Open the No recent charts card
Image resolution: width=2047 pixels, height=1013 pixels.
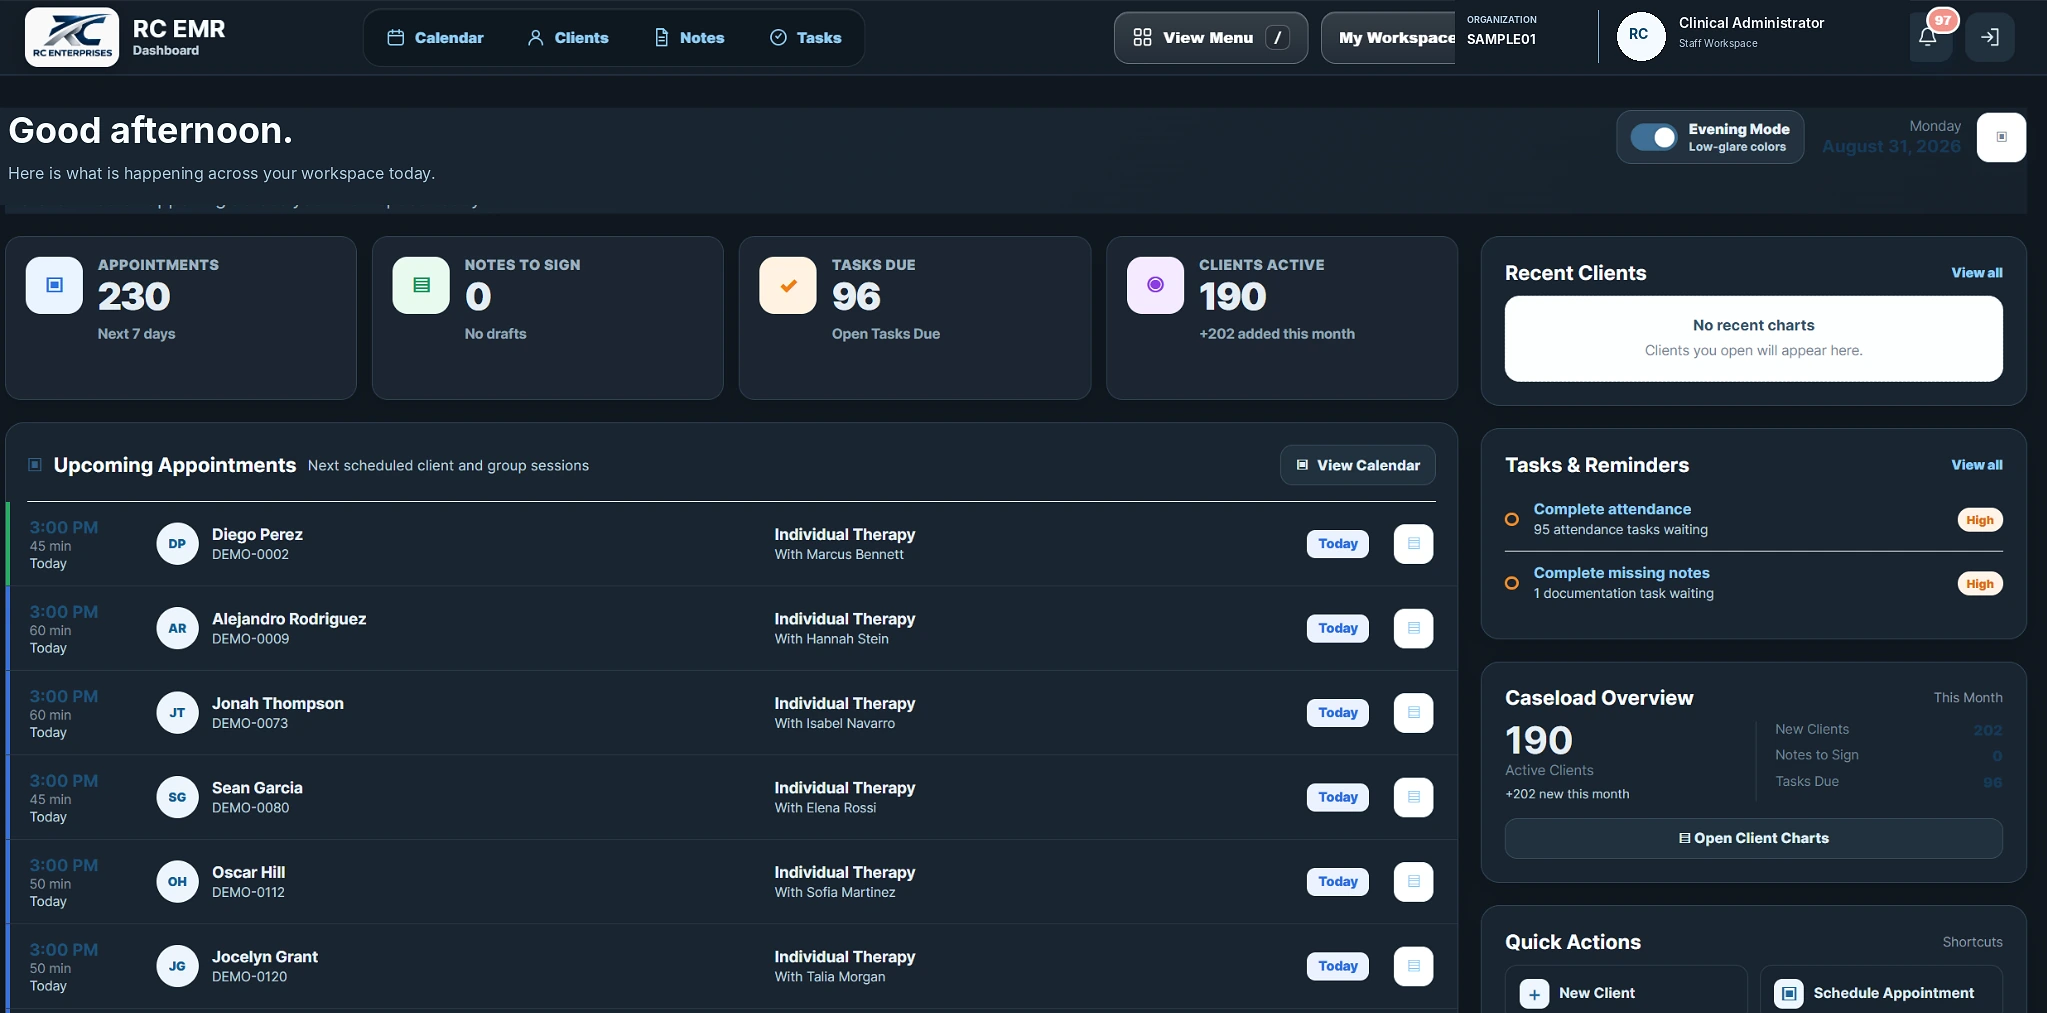click(1753, 338)
